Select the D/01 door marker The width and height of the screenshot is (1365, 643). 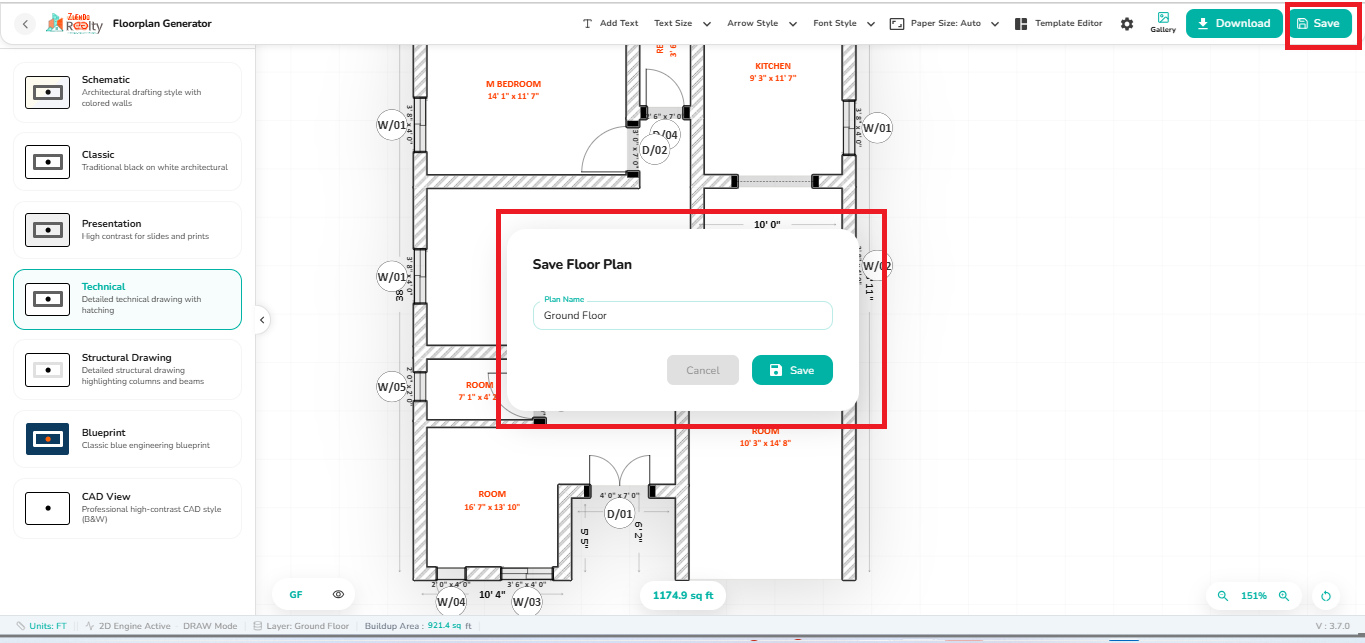[620, 514]
